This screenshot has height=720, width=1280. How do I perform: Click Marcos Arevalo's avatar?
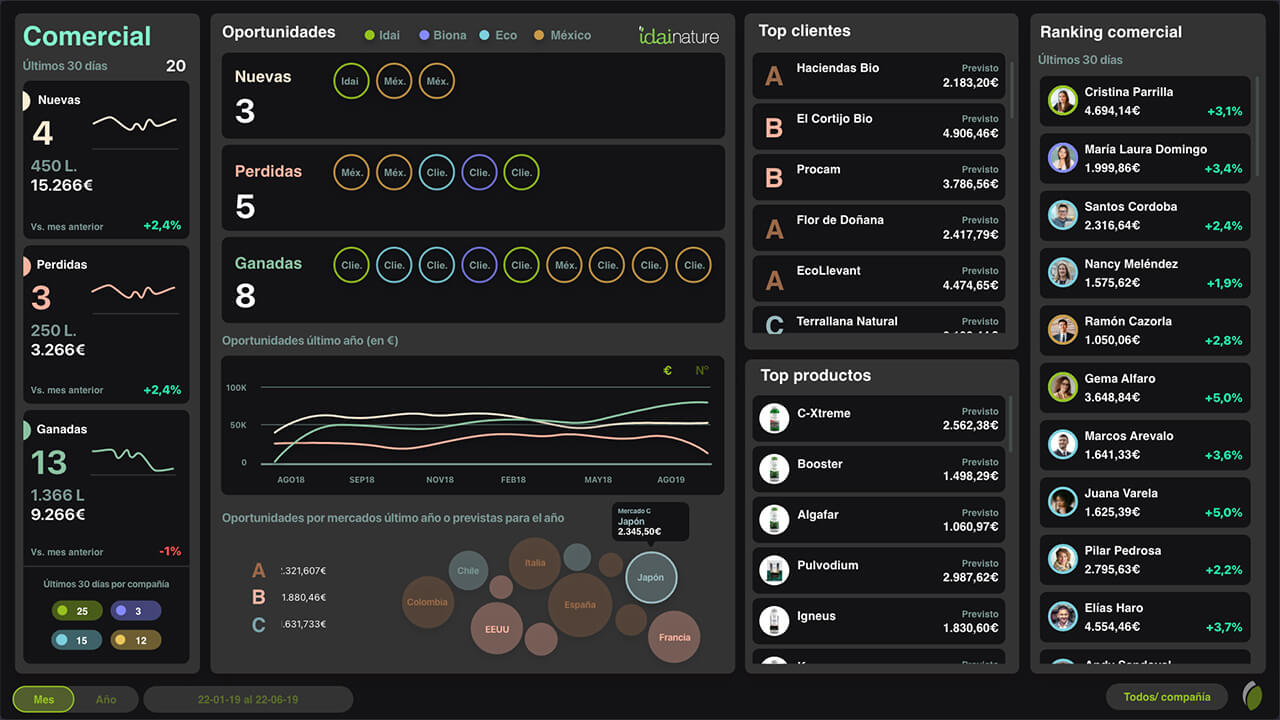(x=1062, y=445)
